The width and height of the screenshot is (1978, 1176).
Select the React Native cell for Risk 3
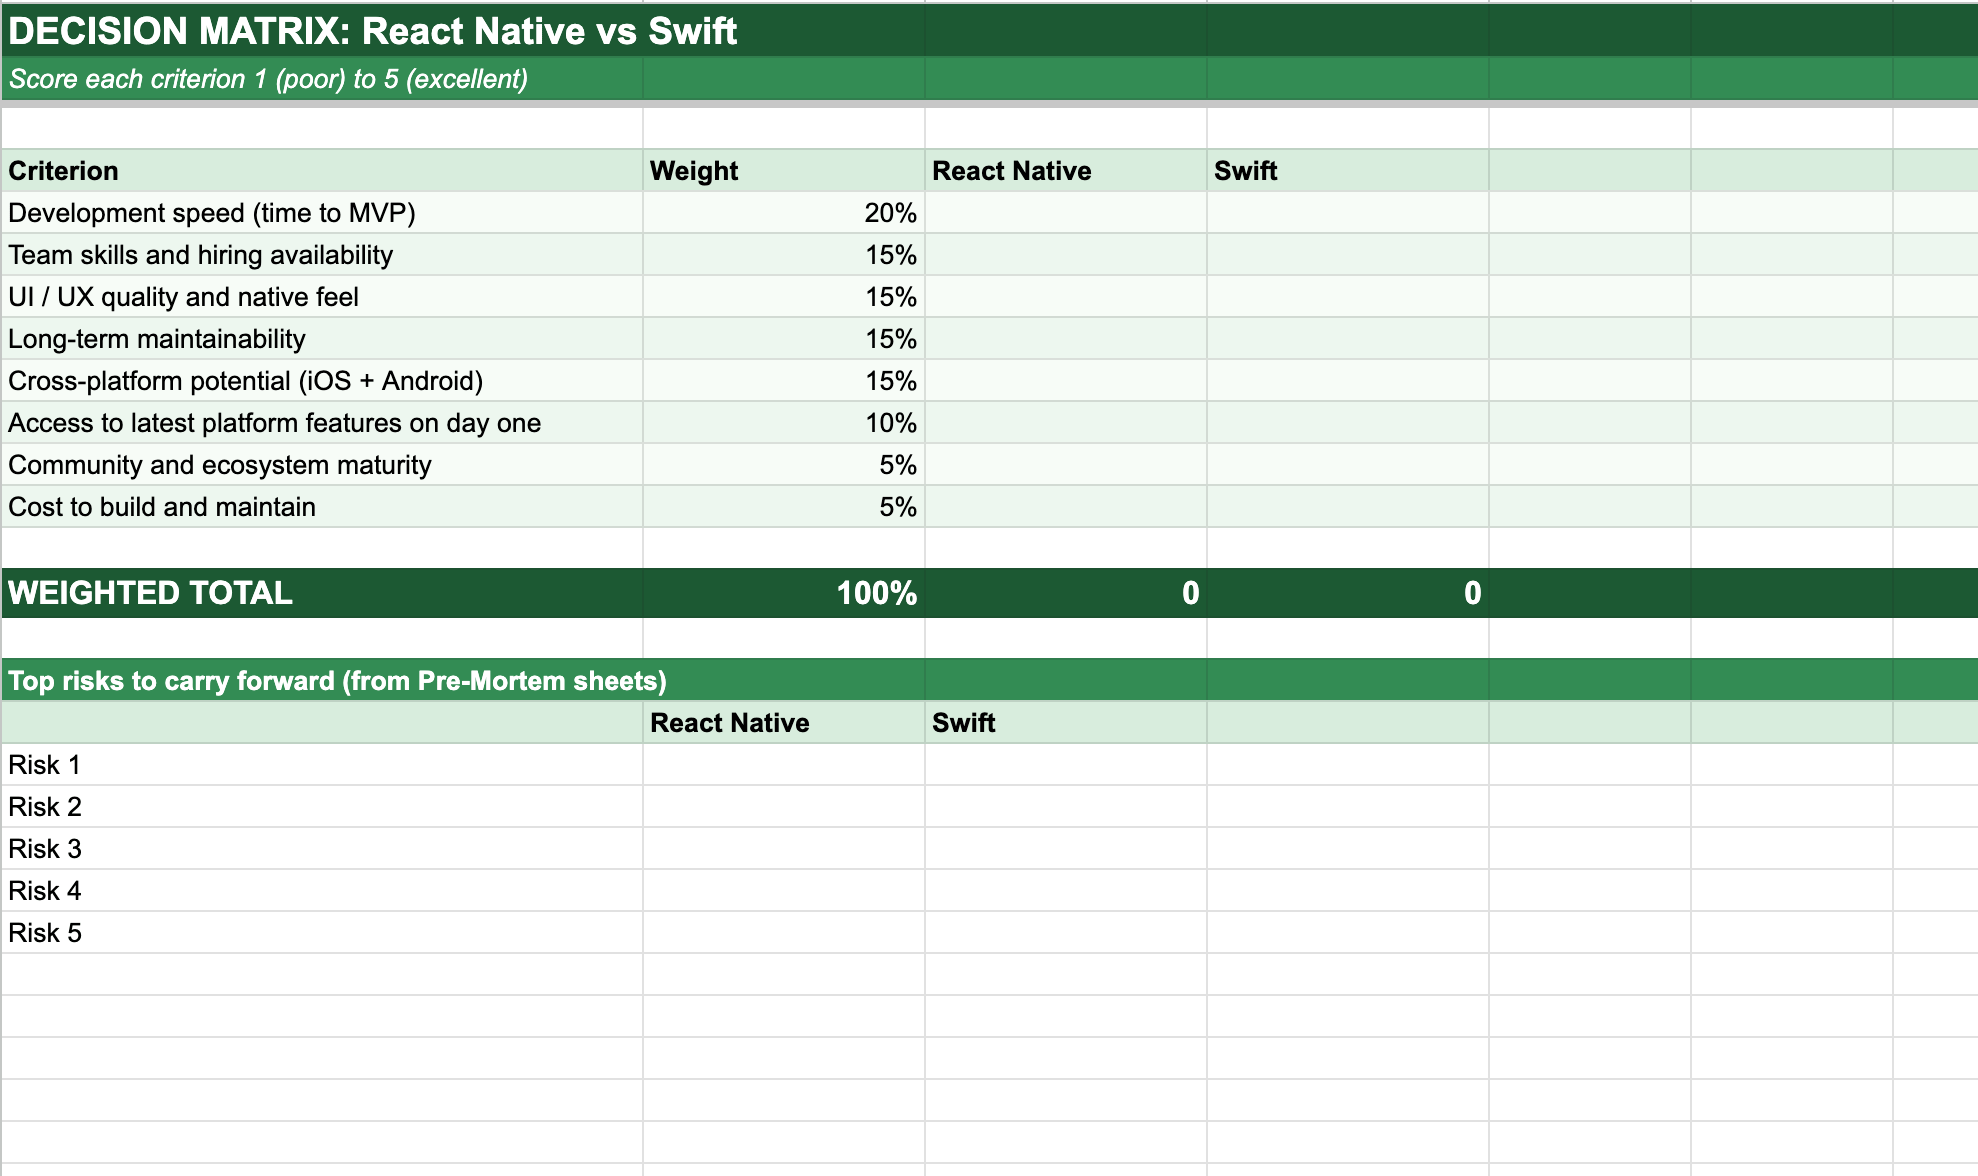click(x=784, y=849)
